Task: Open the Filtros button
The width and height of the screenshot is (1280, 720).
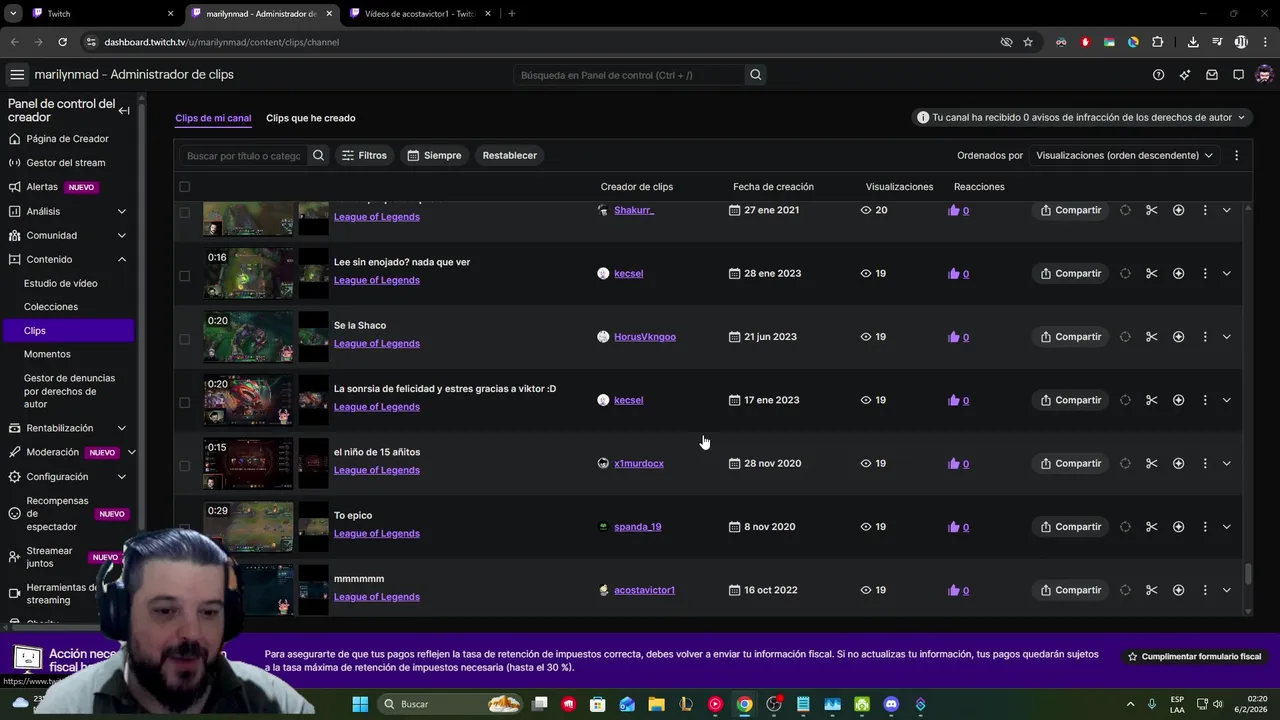Action: [x=364, y=156]
